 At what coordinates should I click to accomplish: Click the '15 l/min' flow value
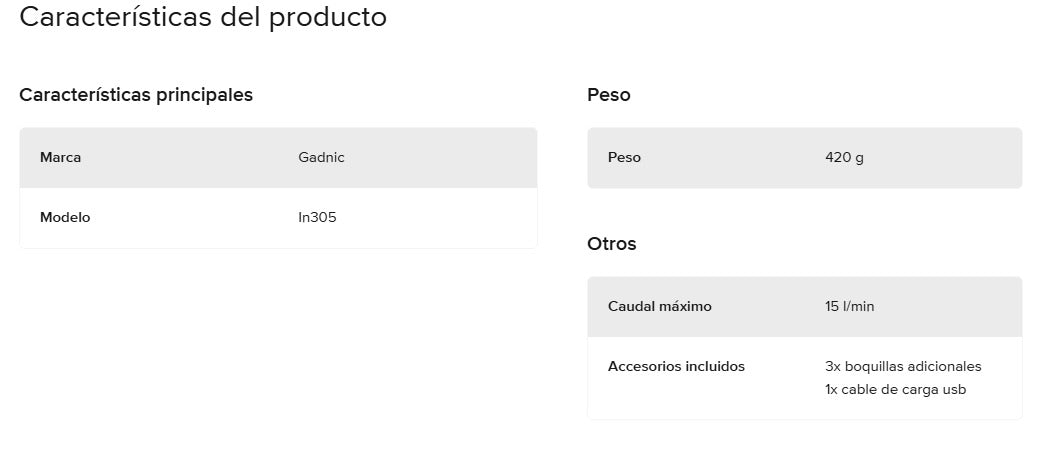[x=849, y=306]
